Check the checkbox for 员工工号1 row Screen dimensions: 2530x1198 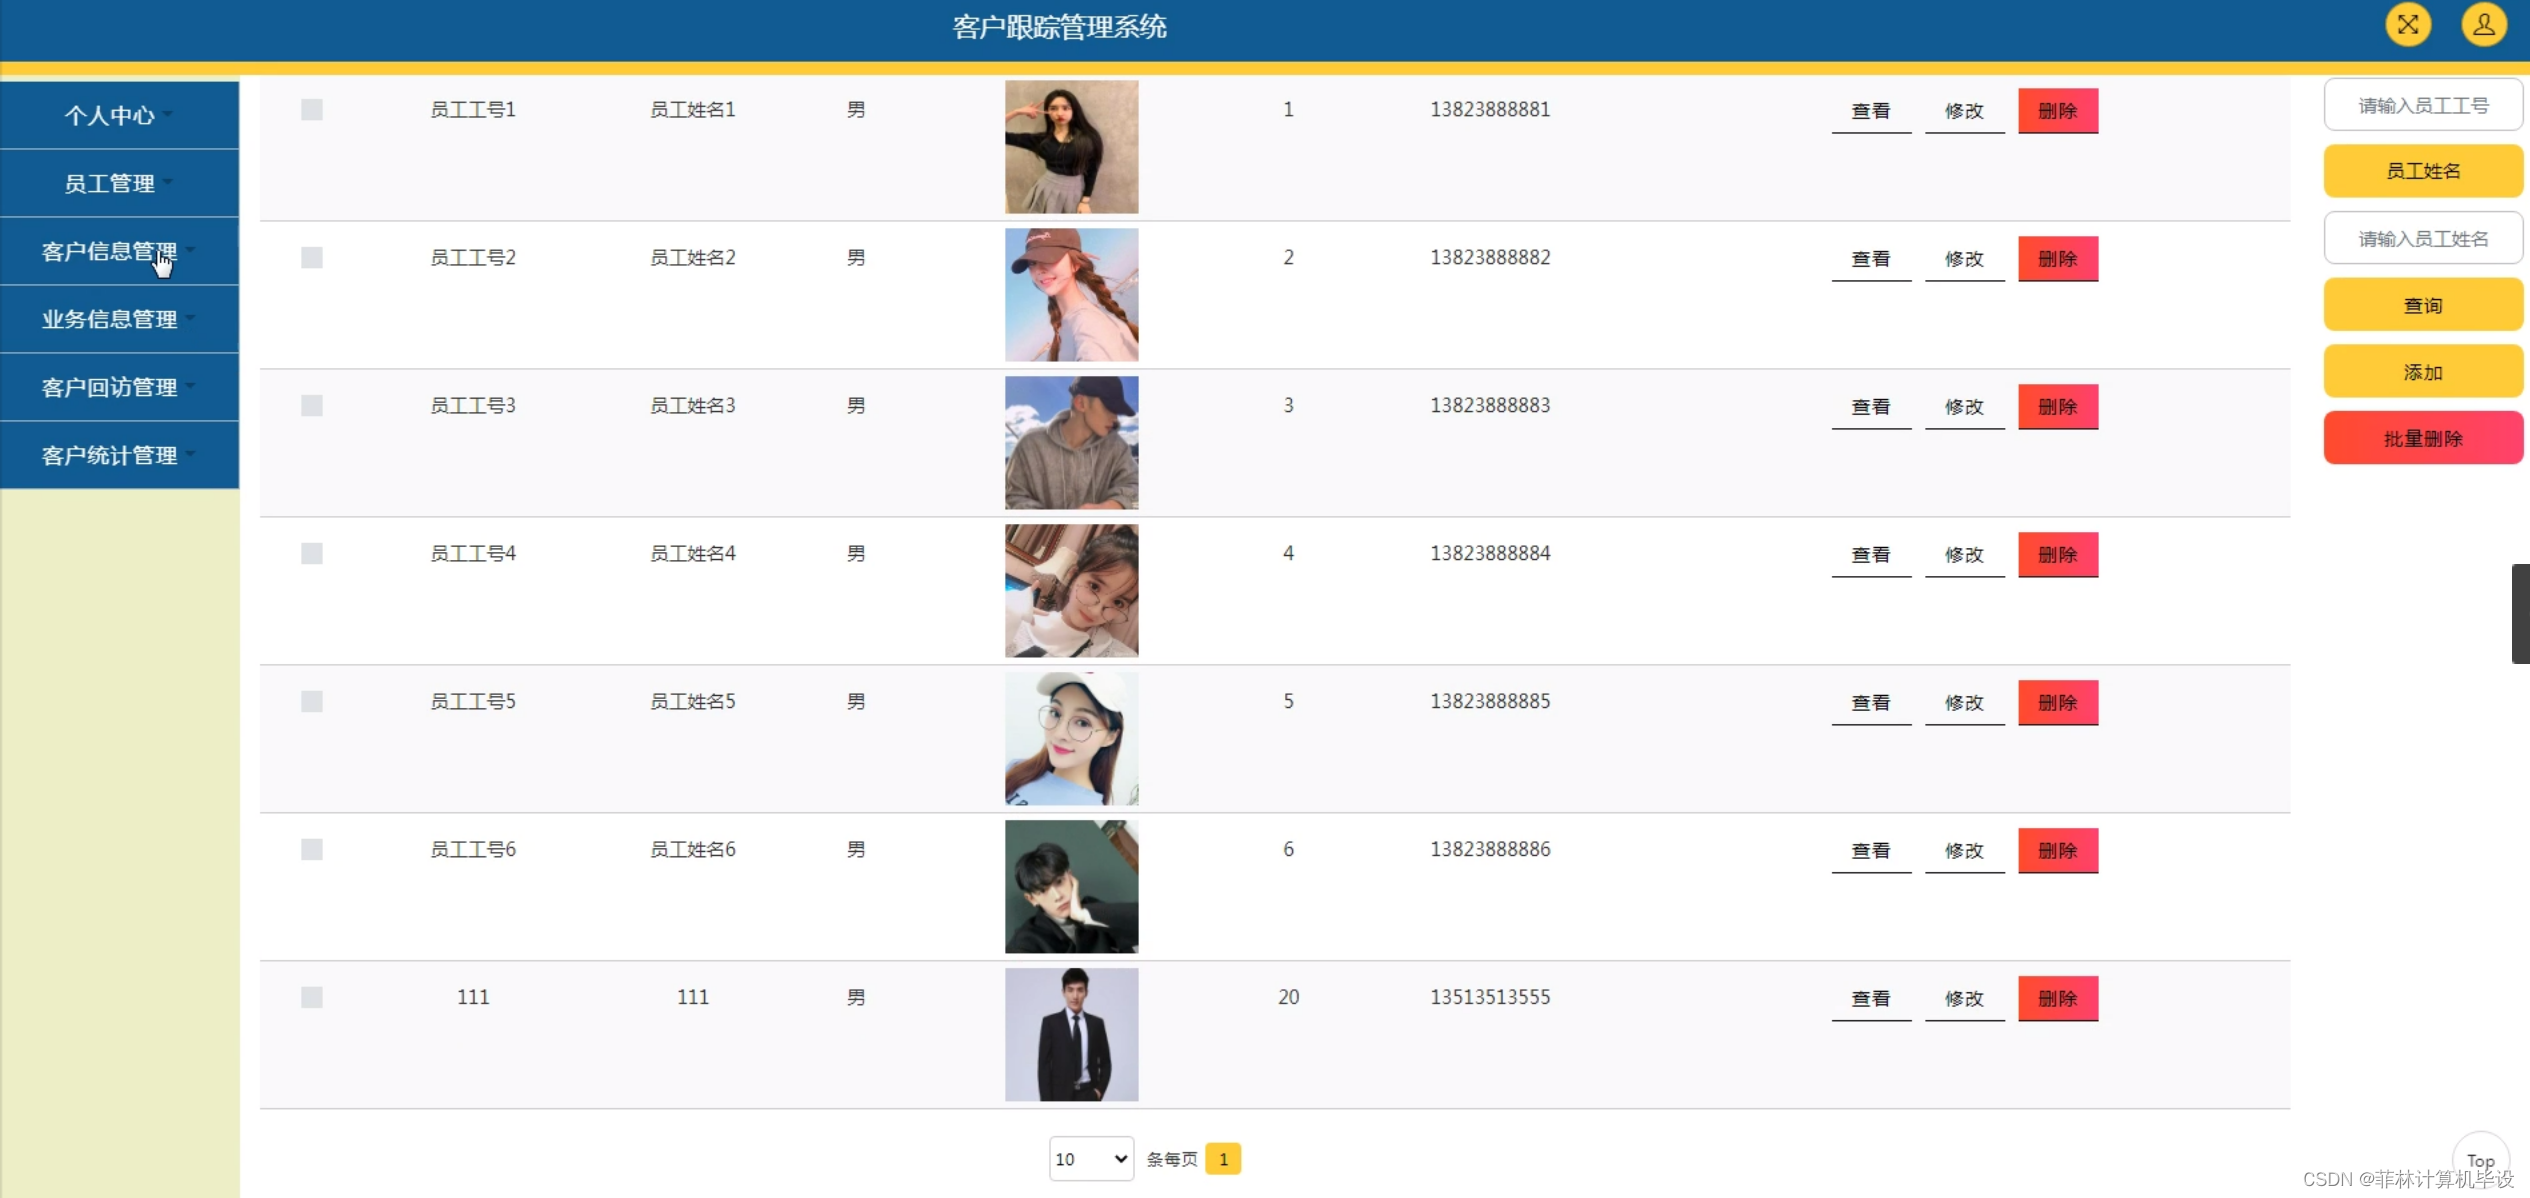pos(312,110)
